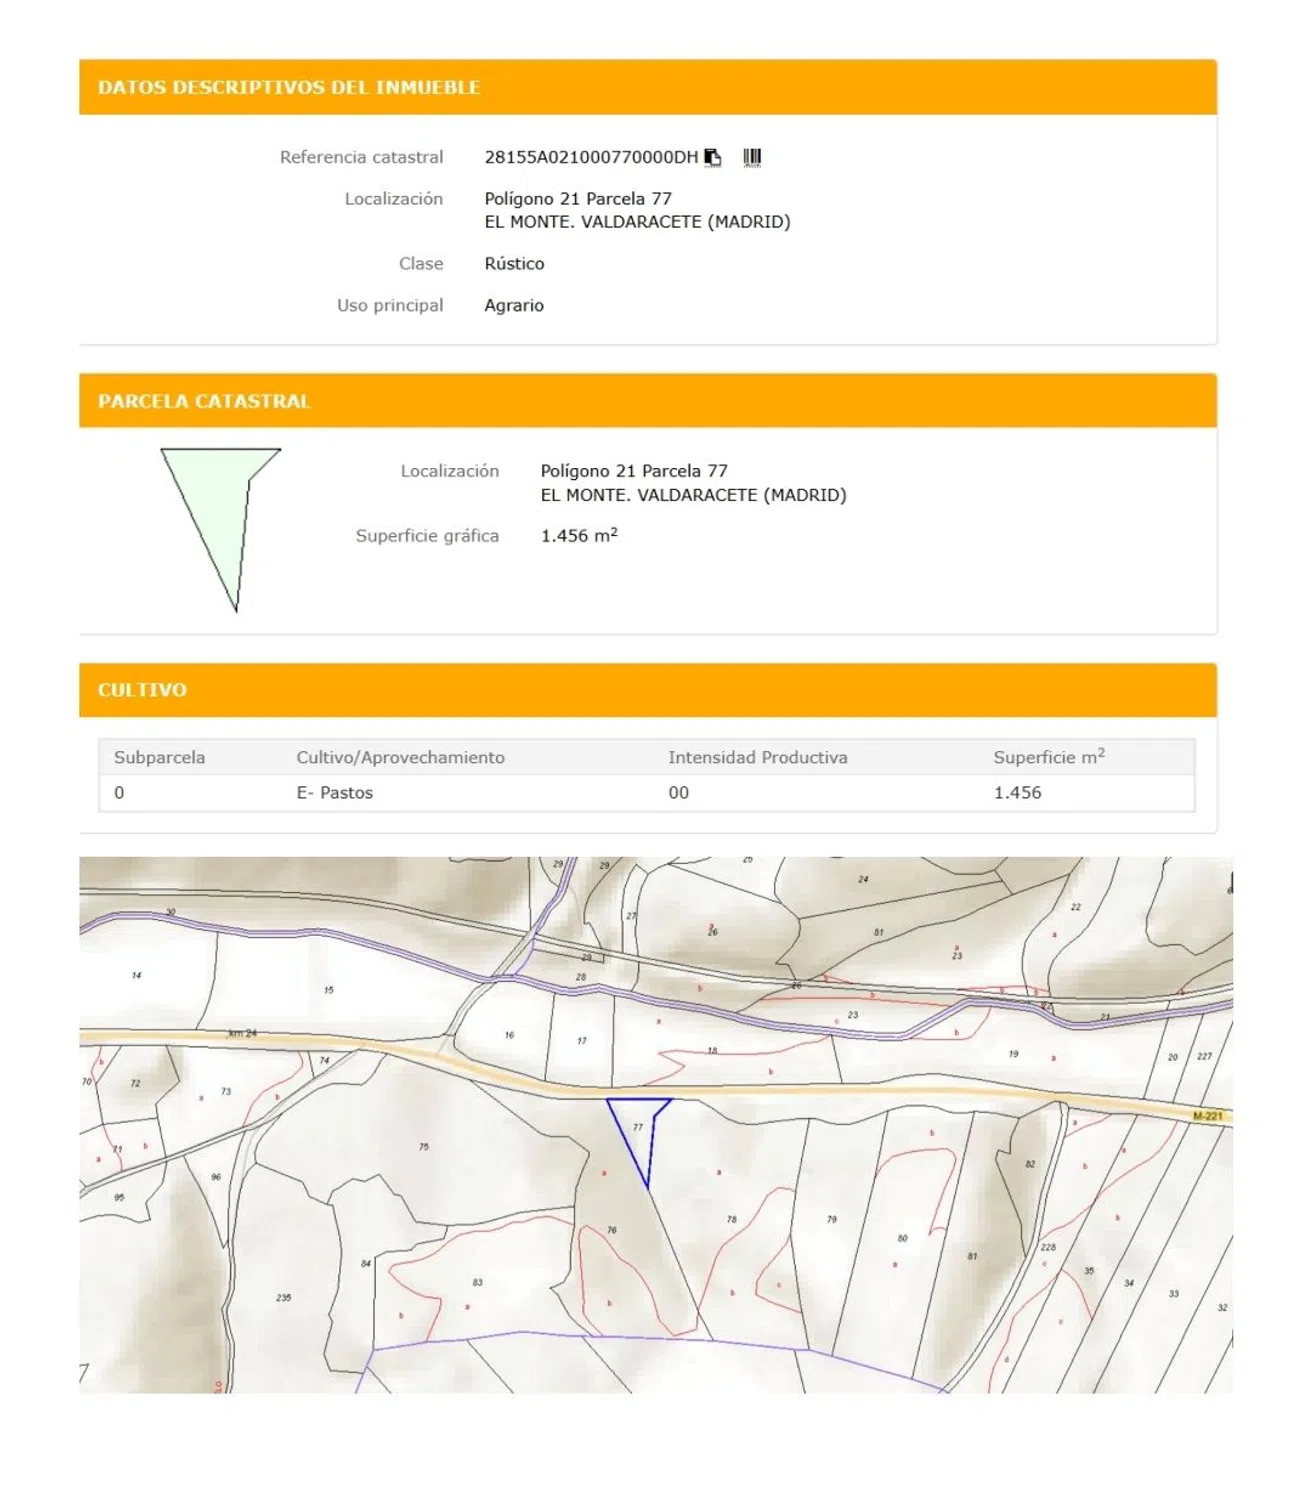Screen dimensions: 1309x1500
Task: Click the M-221 road label on map
Action: pyautogui.click(x=1207, y=1116)
